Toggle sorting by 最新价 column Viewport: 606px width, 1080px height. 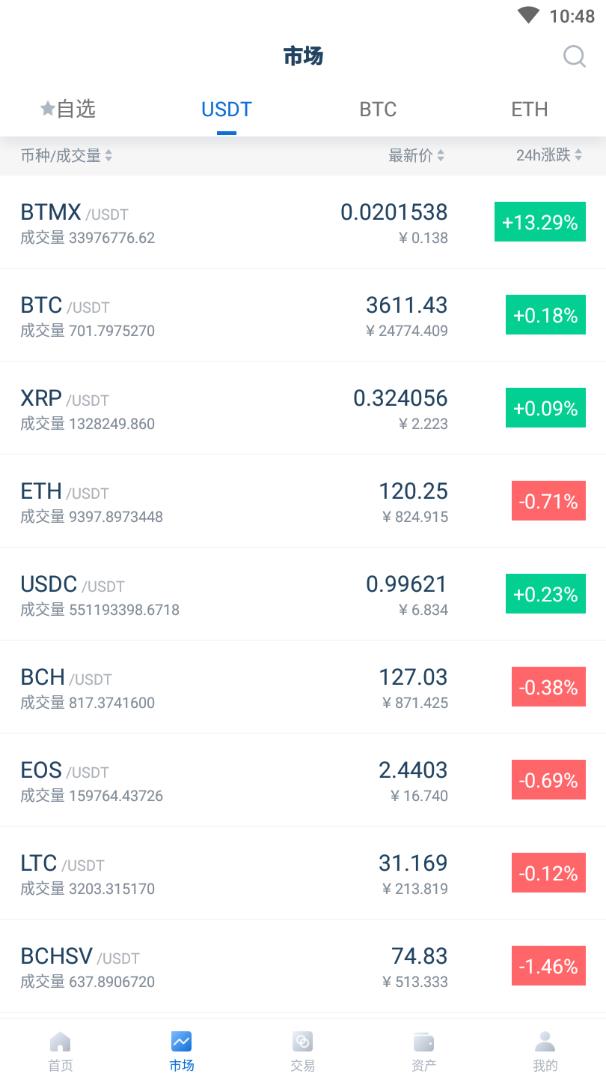(x=416, y=156)
